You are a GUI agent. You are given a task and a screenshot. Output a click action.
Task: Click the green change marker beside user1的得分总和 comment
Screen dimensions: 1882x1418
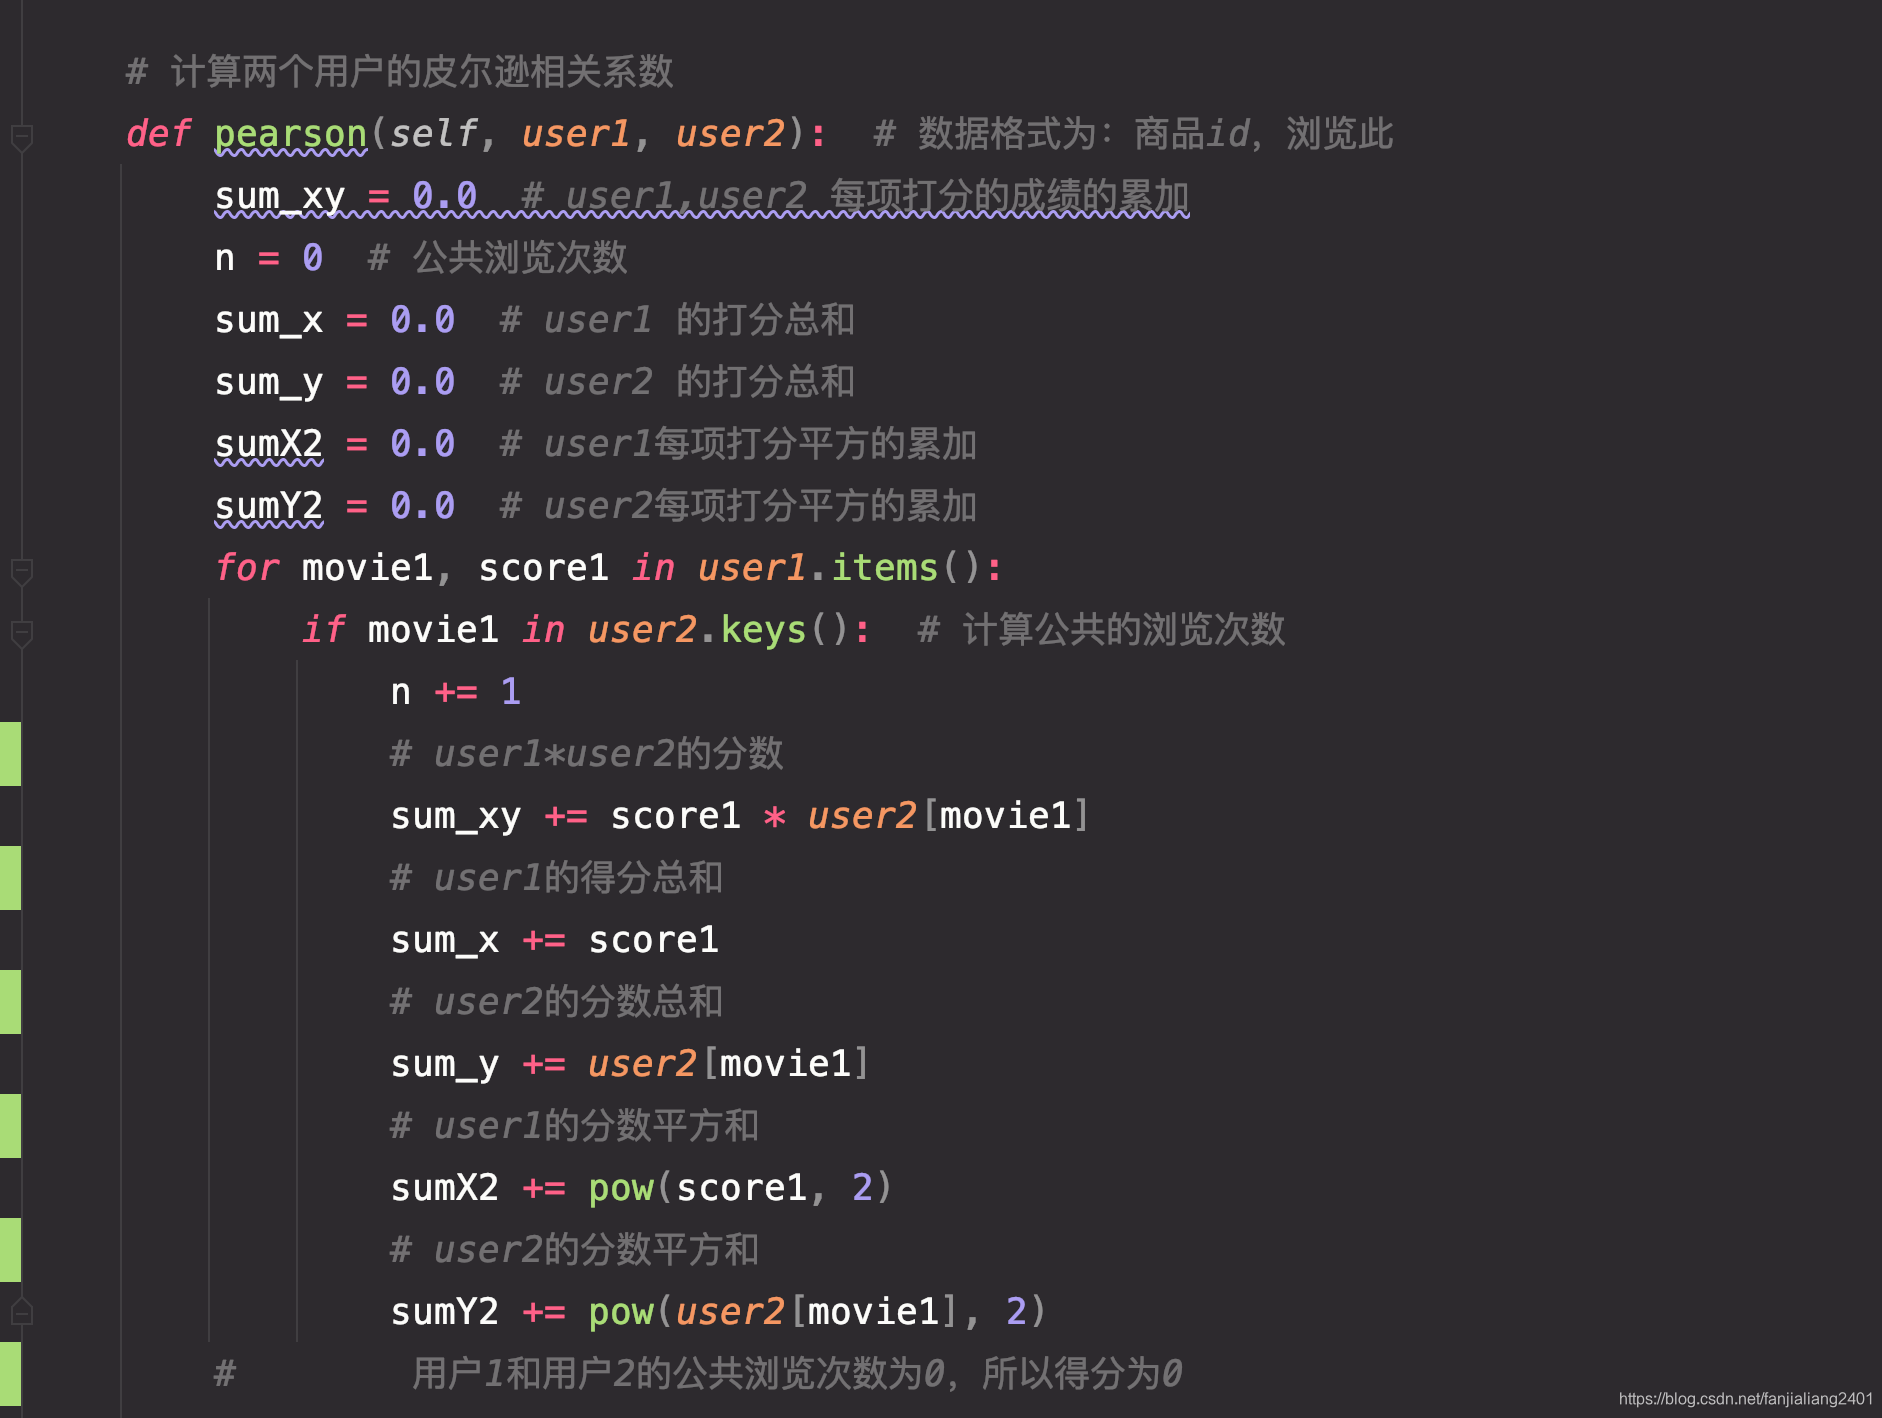10,878
